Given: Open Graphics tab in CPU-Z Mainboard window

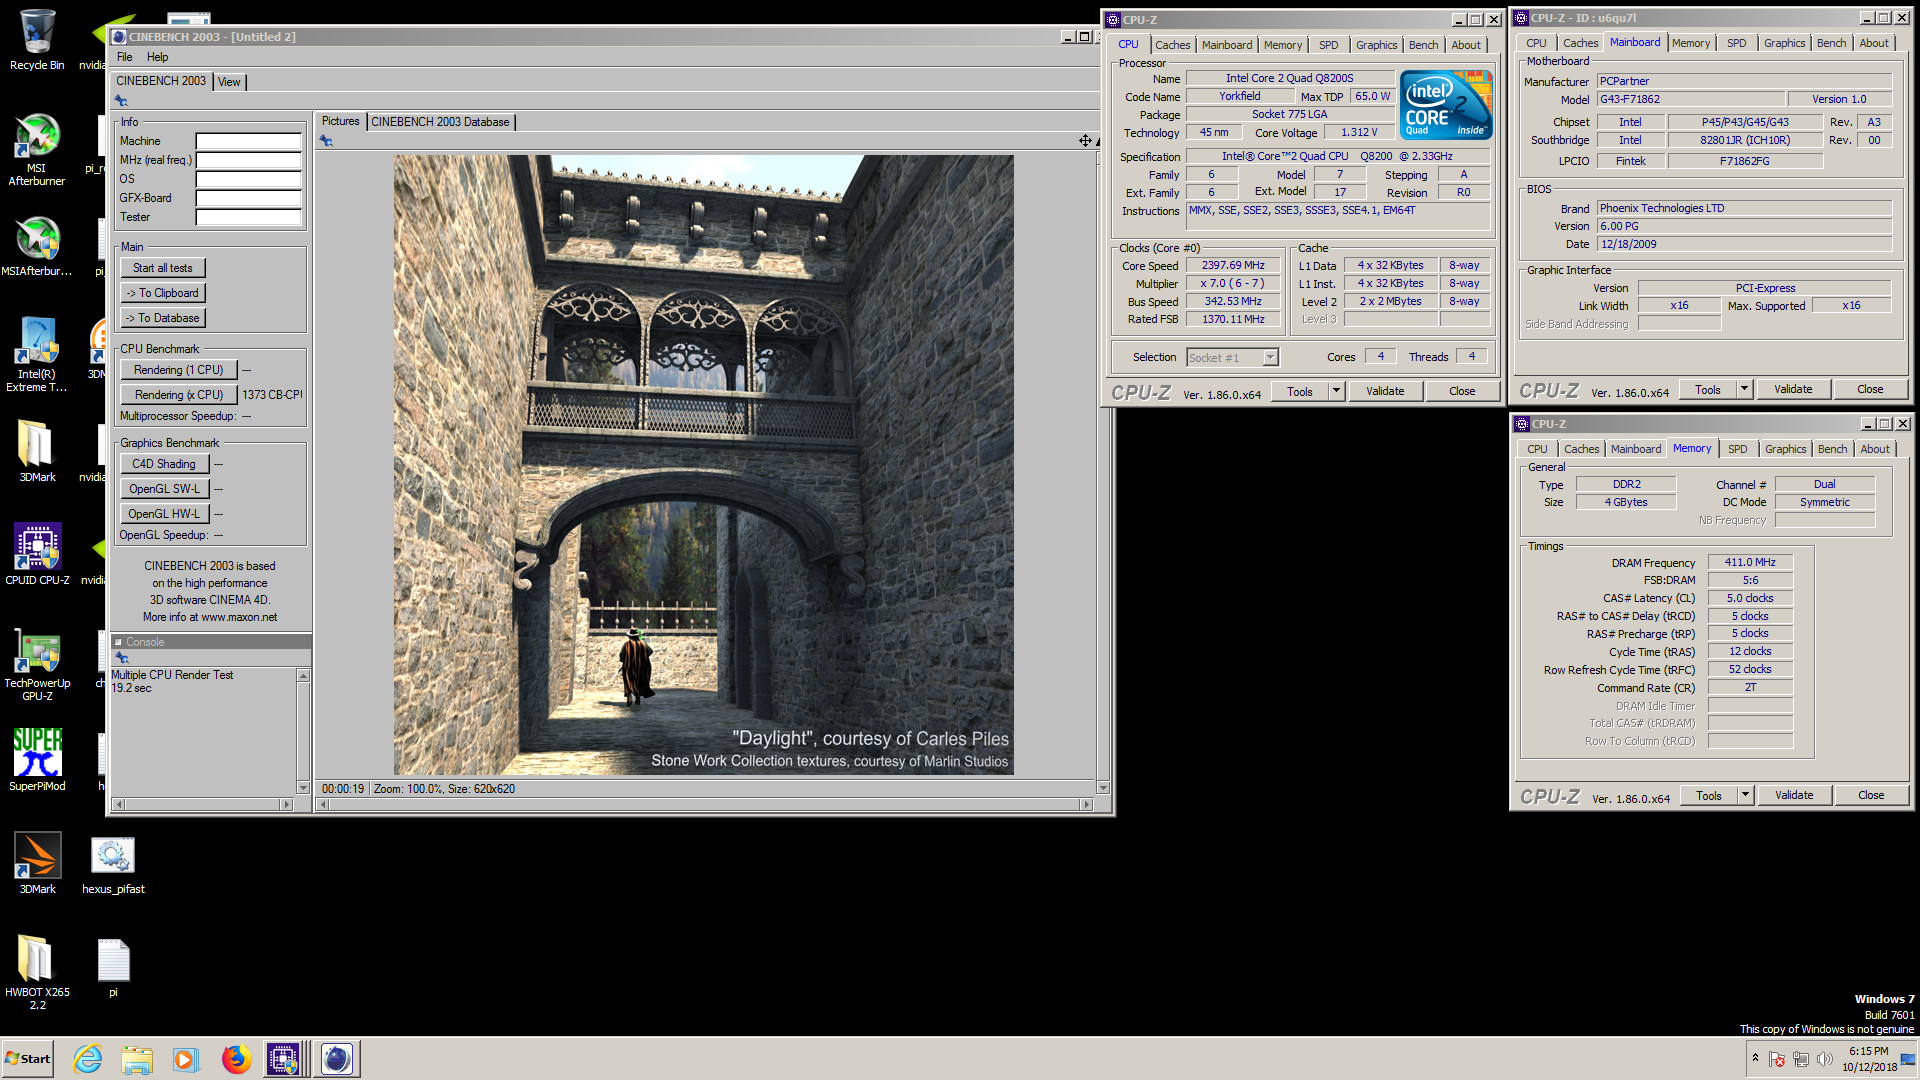Looking at the screenshot, I should (1784, 43).
